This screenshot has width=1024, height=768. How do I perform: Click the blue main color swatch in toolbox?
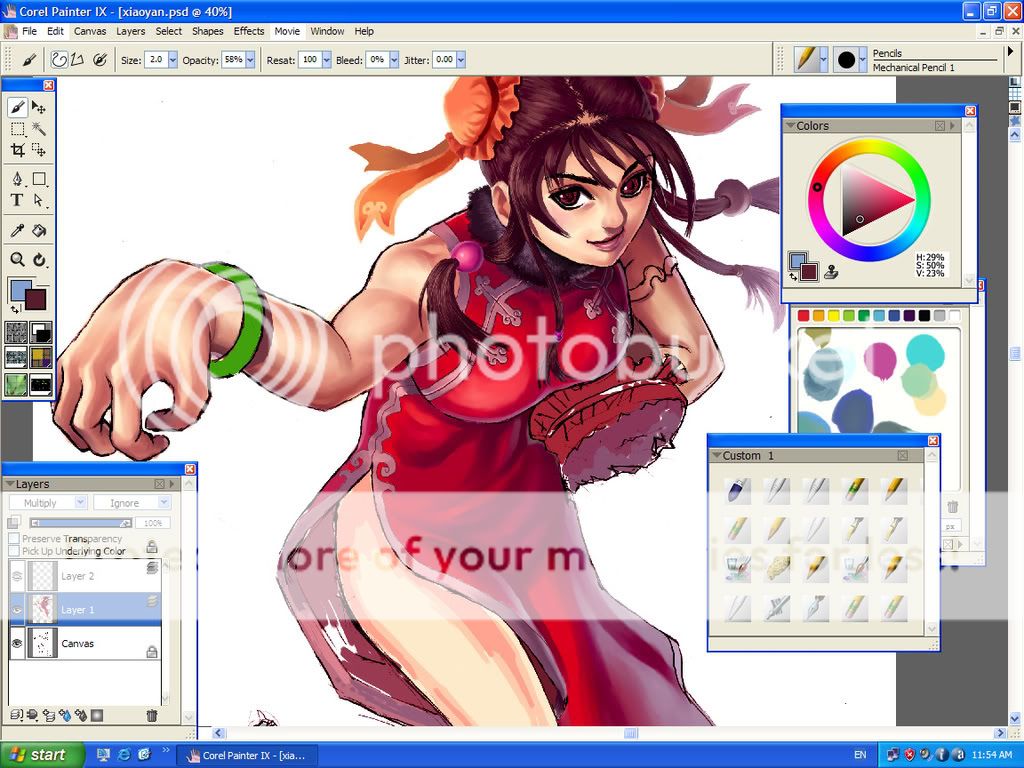click(20, 289)
